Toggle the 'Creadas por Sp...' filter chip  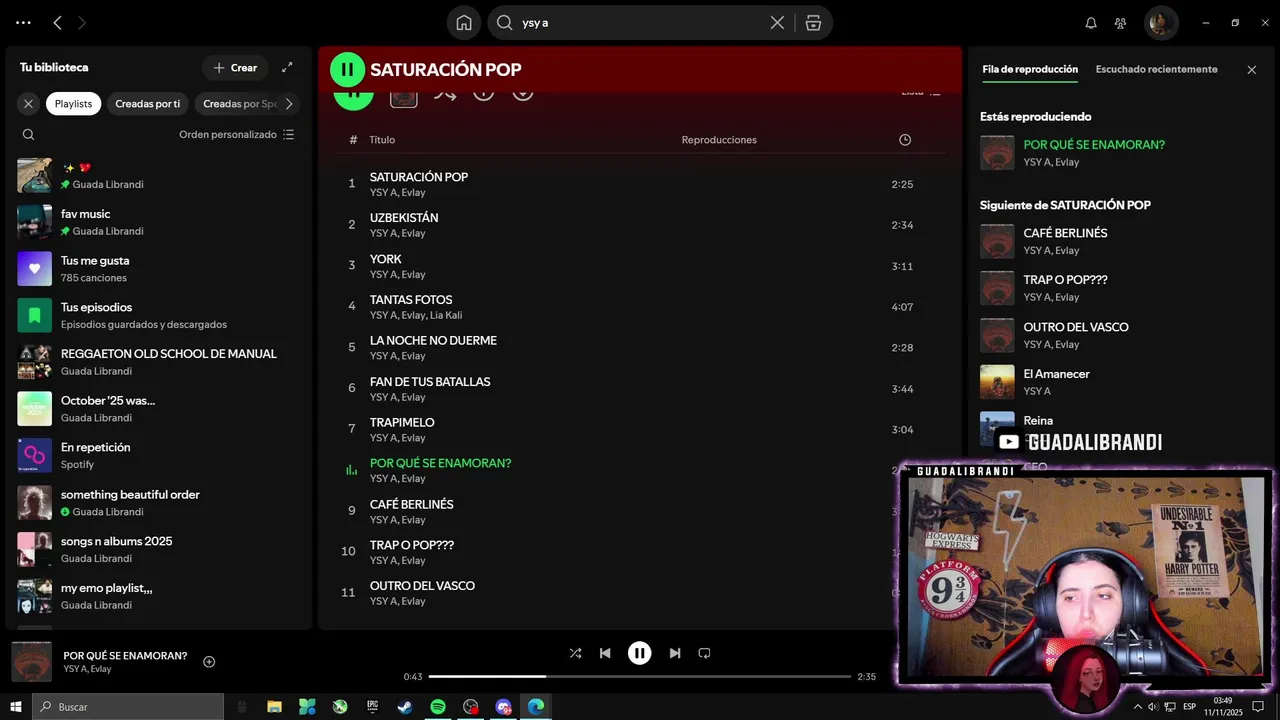[238, 104]
